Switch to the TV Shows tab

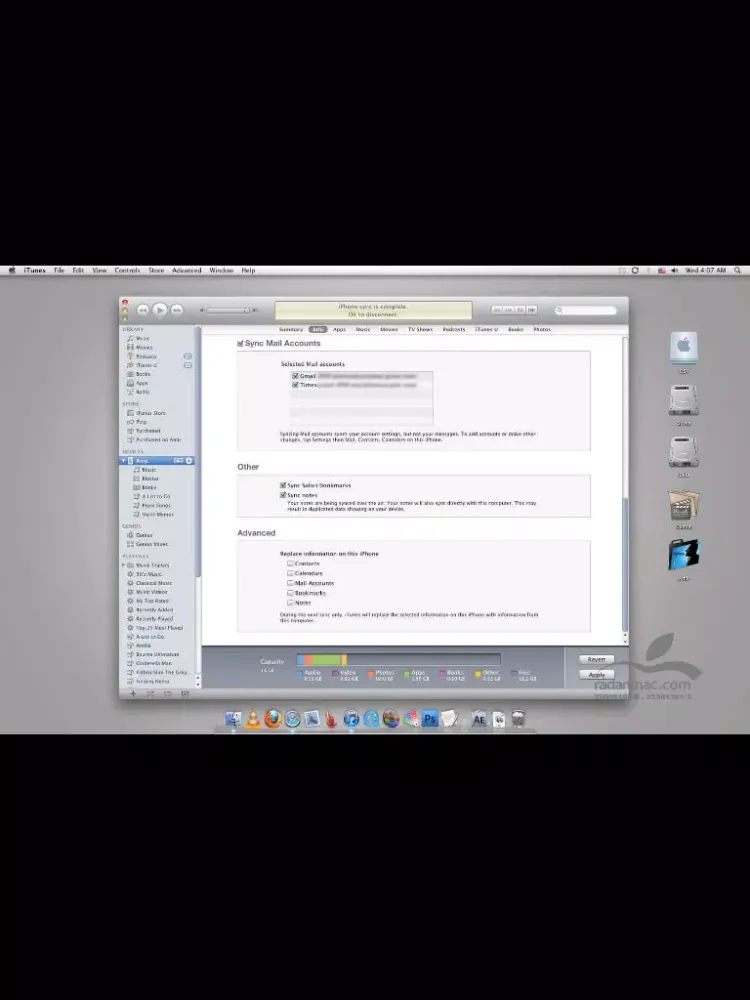click(420, 330)
